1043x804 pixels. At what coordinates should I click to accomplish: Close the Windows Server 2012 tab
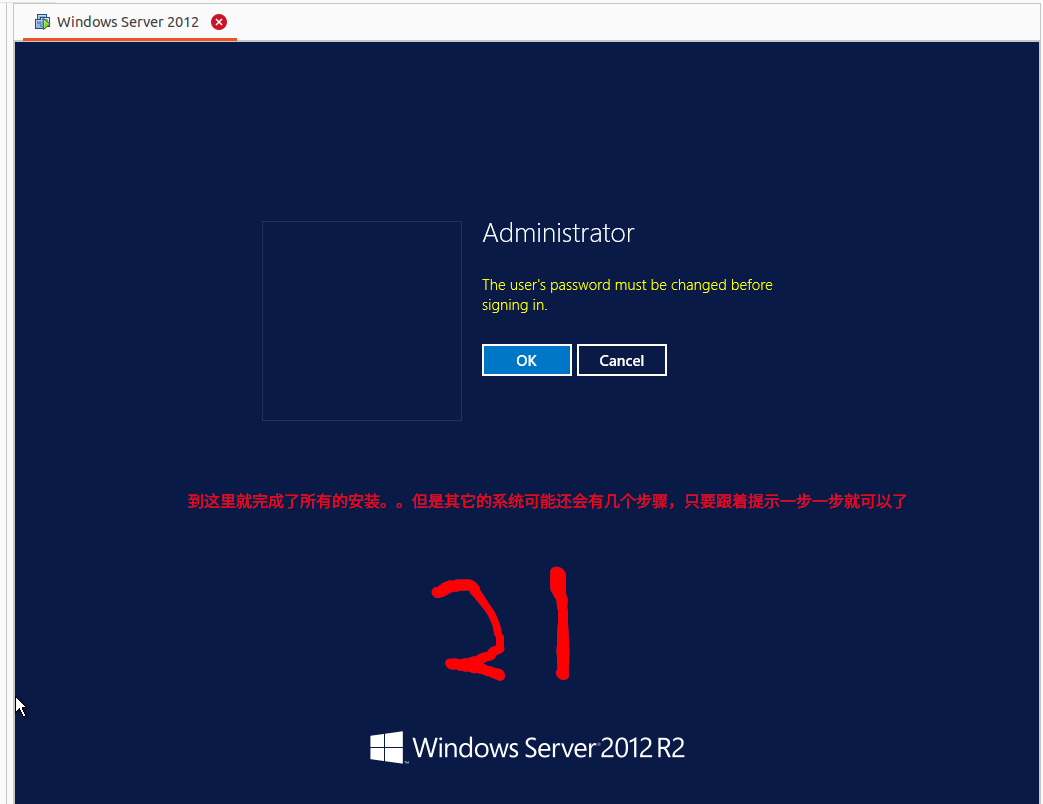tap(219, 22)
